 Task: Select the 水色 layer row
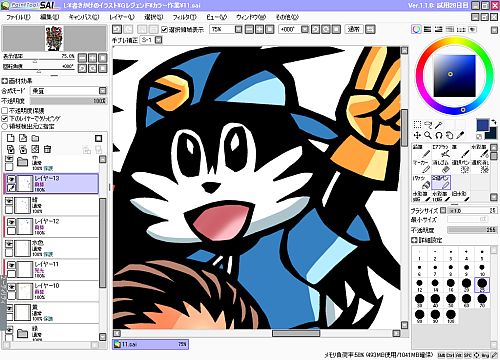click(x=51, y=248)
